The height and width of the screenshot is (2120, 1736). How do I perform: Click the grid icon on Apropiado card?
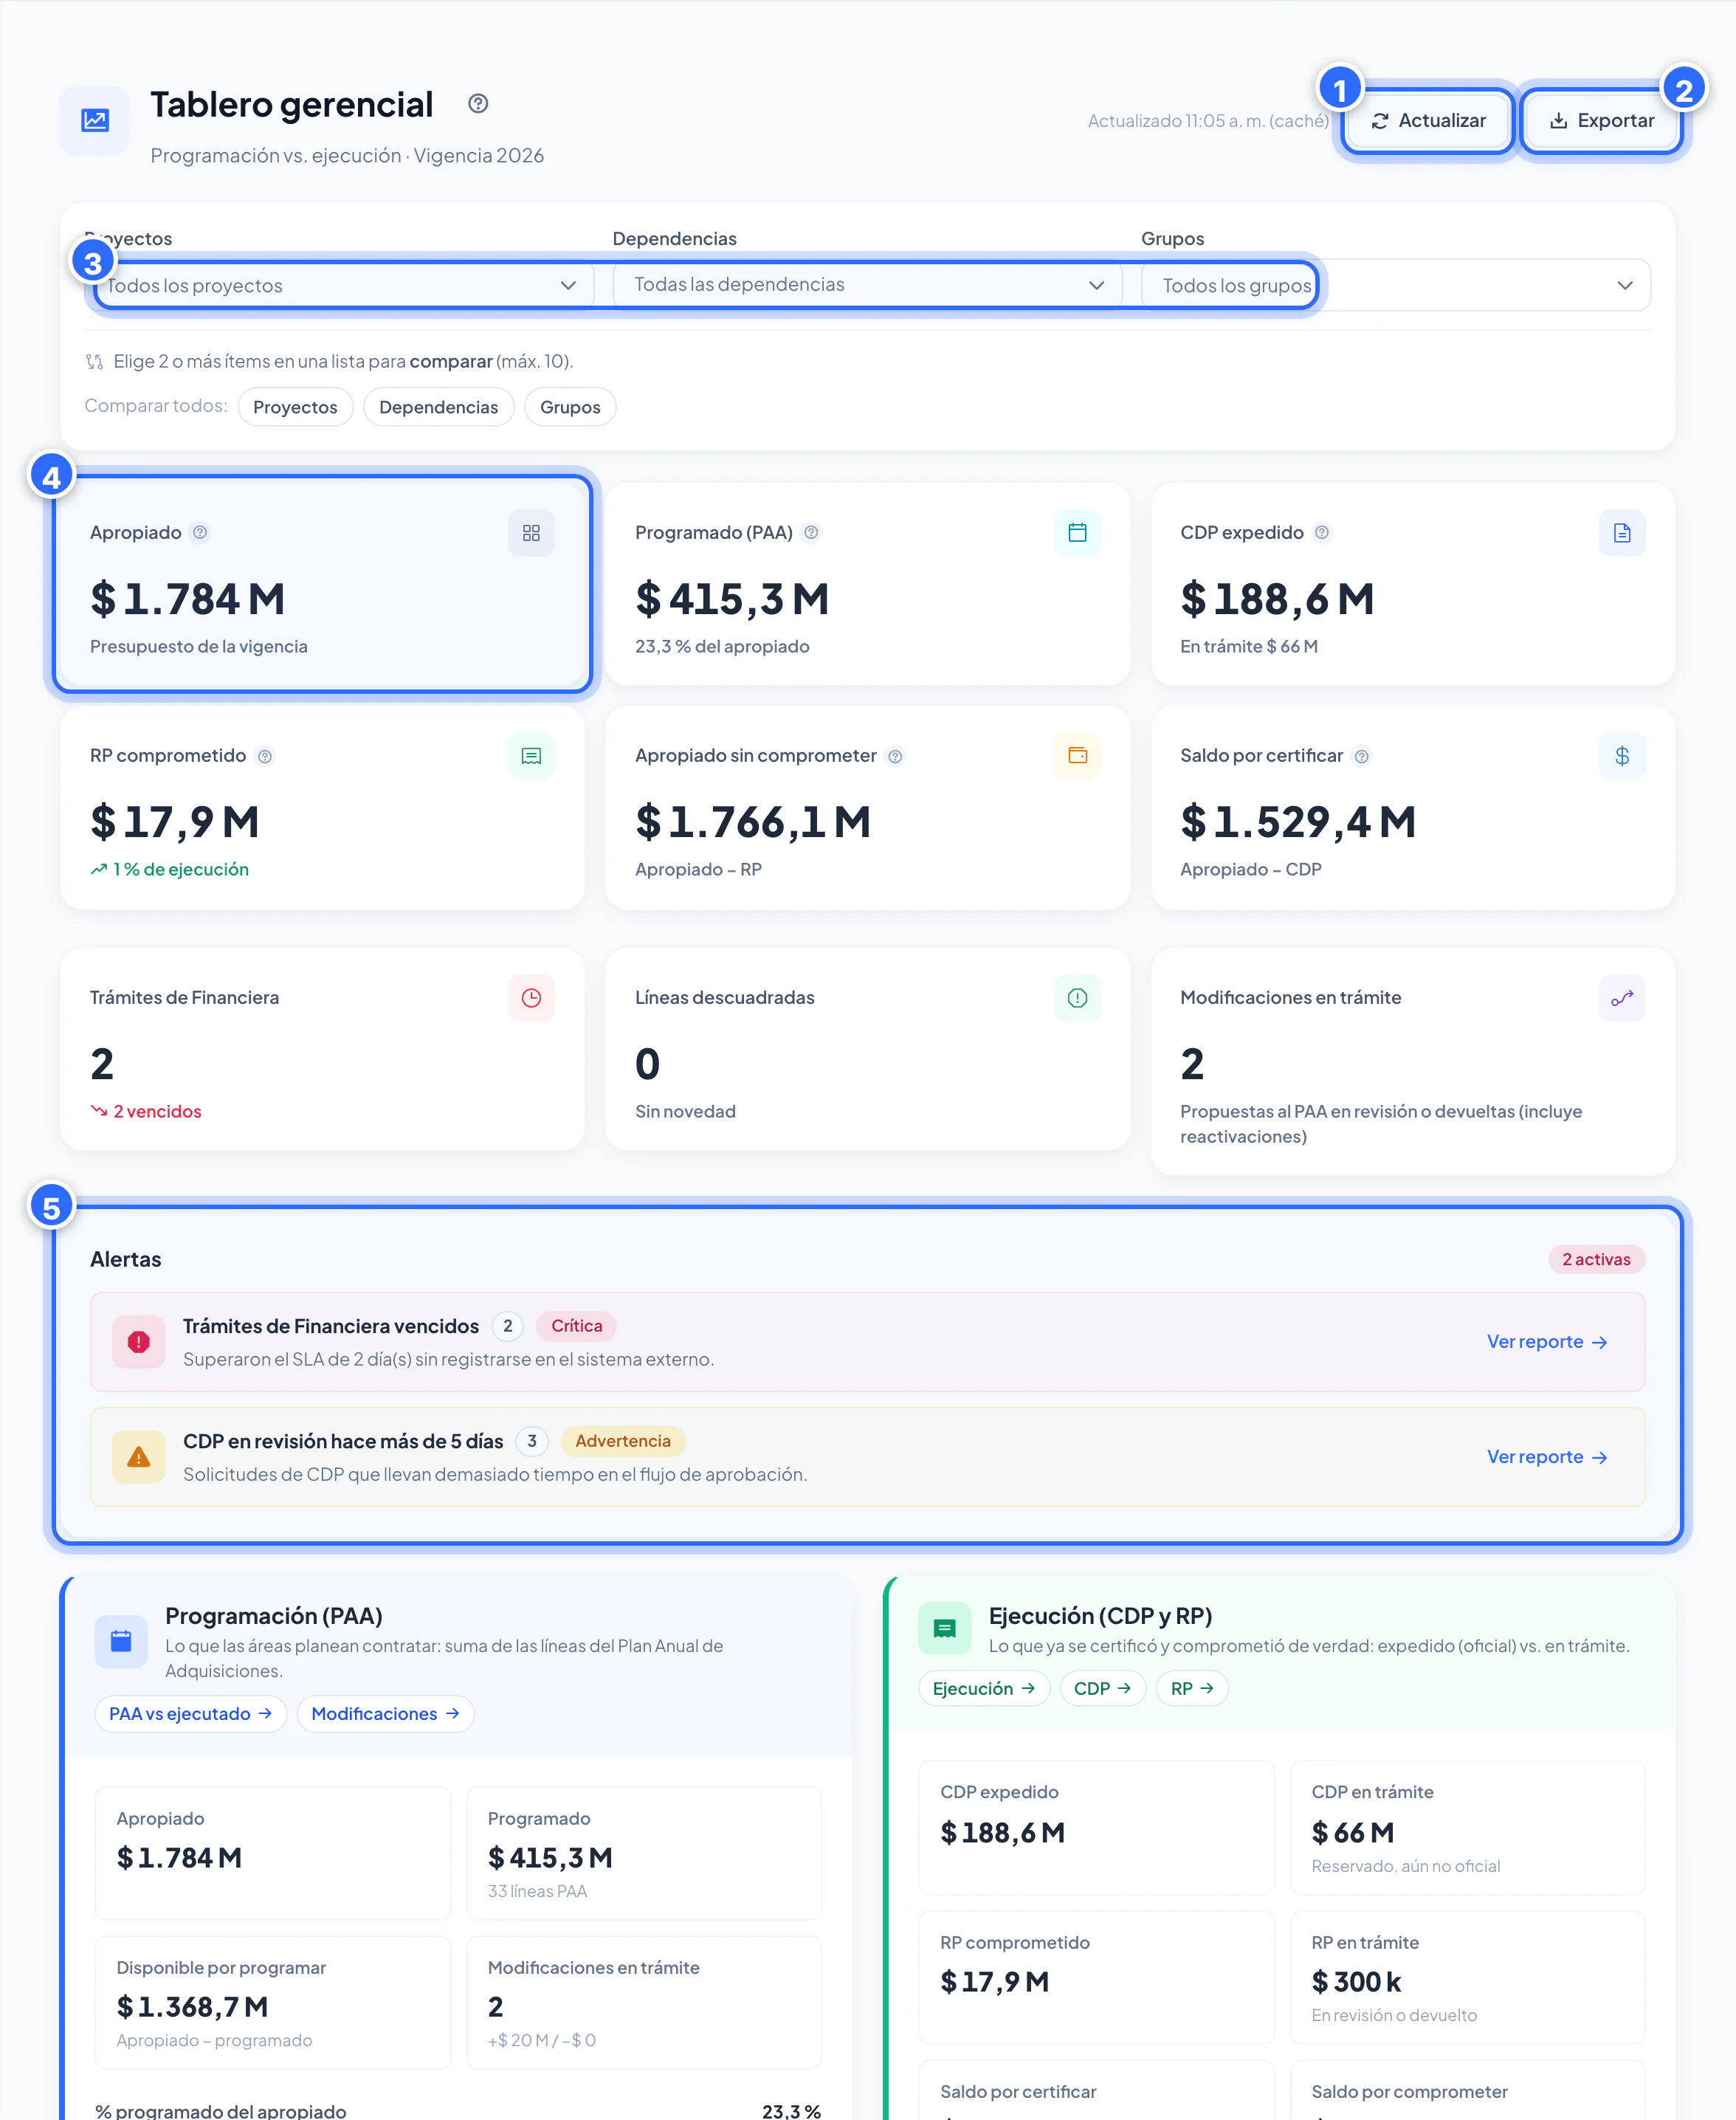(x=531, y=533)
